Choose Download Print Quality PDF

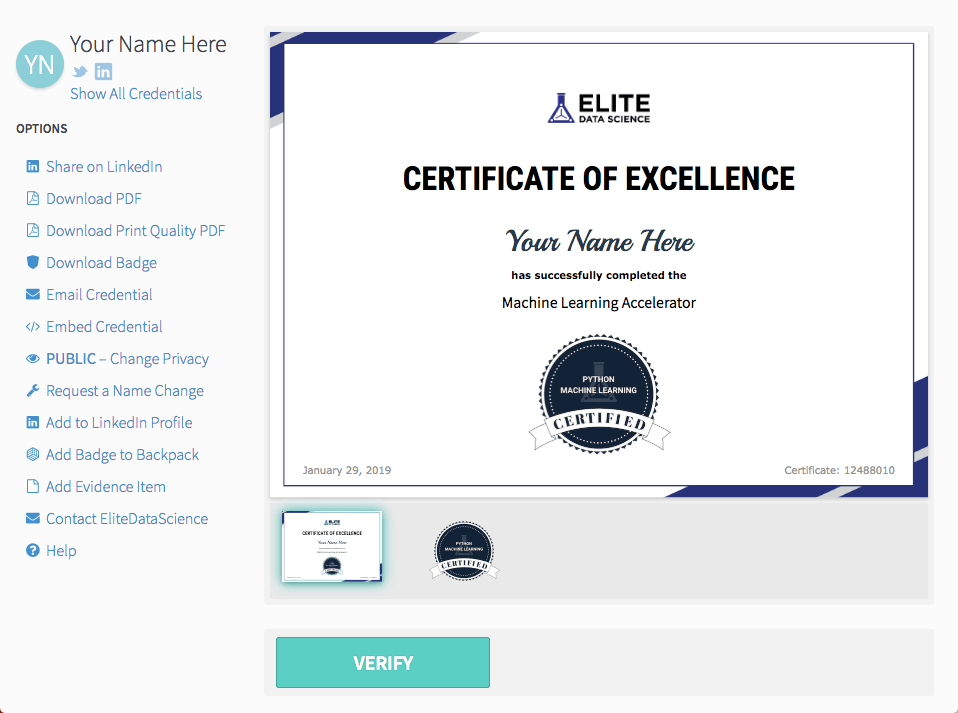point(136,231)
